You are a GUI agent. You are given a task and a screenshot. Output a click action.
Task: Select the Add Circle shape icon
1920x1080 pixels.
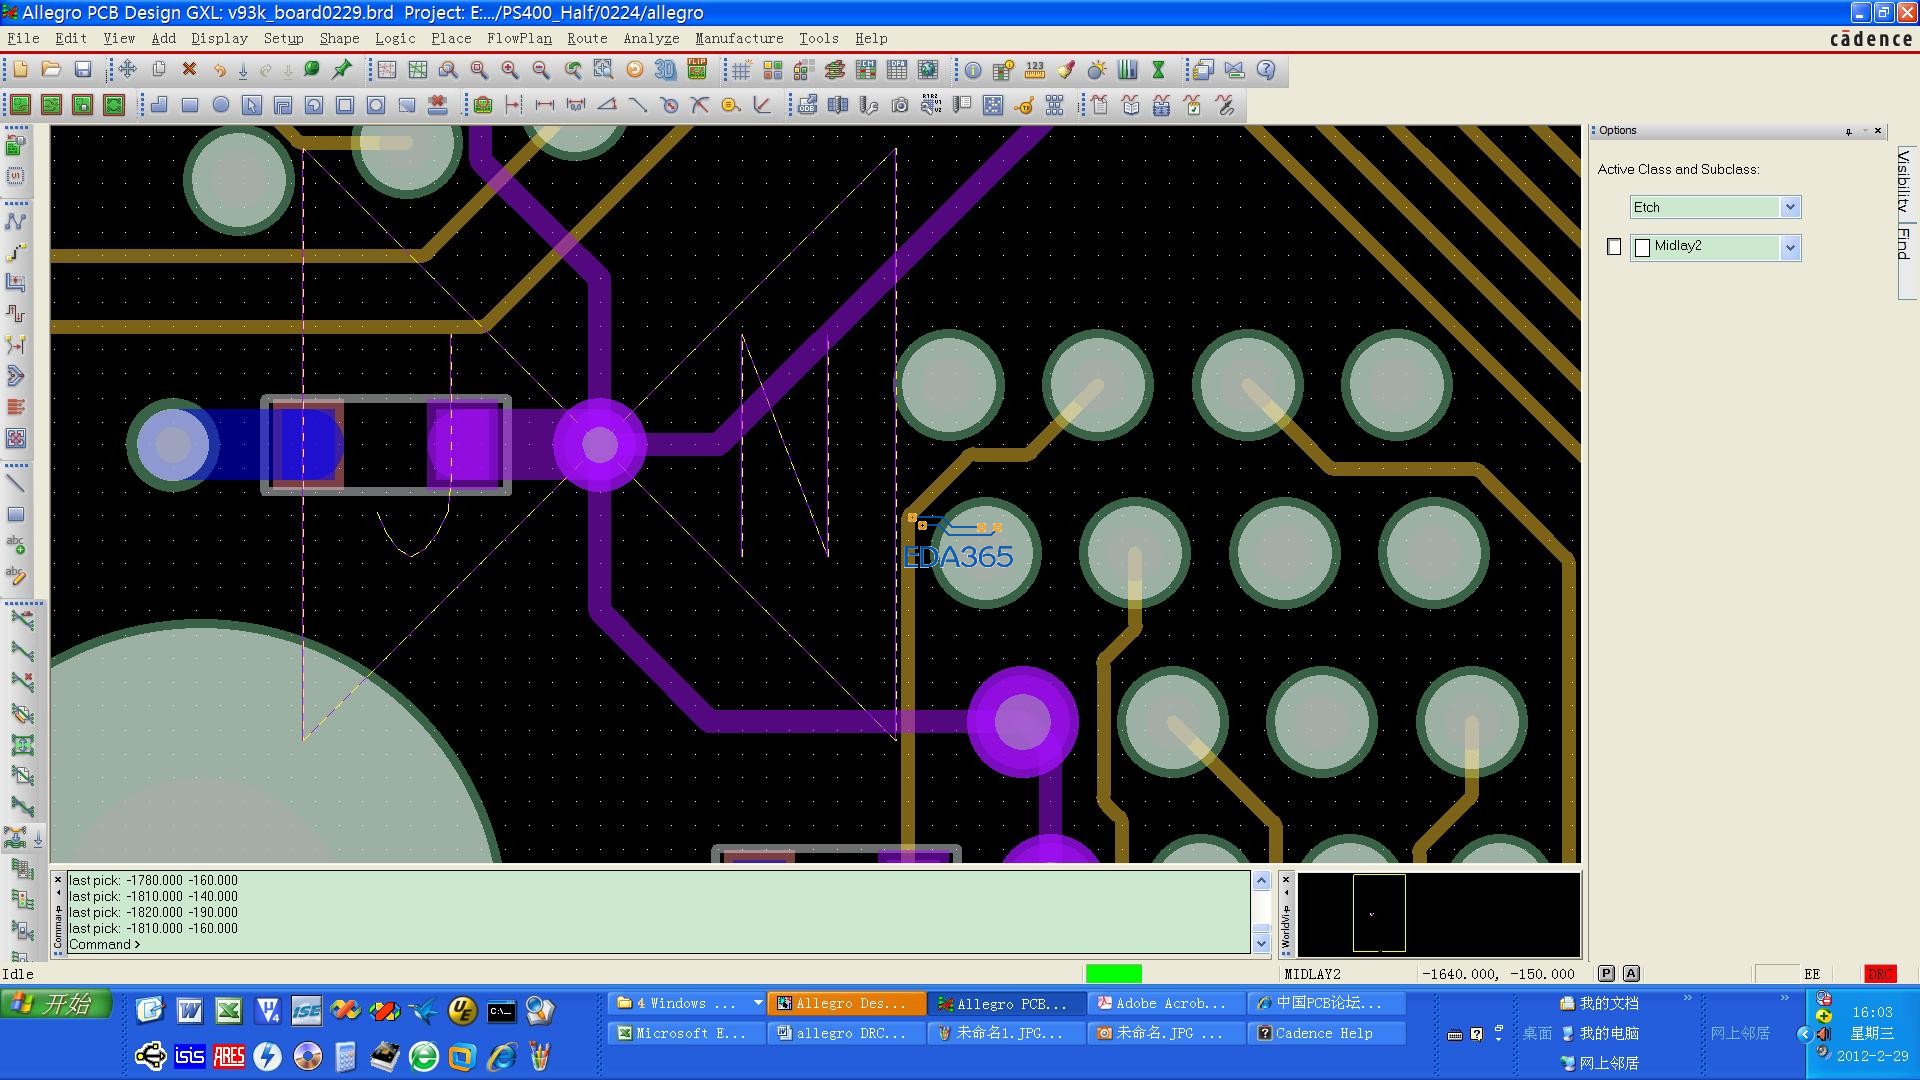pyautogui.click(x=221, y=105)
